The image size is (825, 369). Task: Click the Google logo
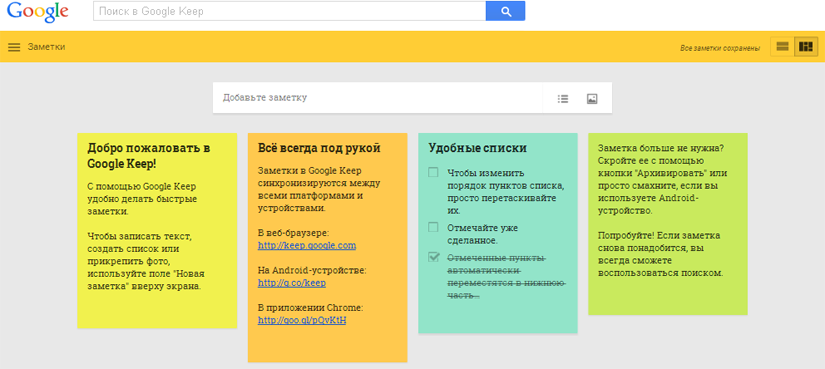pos(38,12)
